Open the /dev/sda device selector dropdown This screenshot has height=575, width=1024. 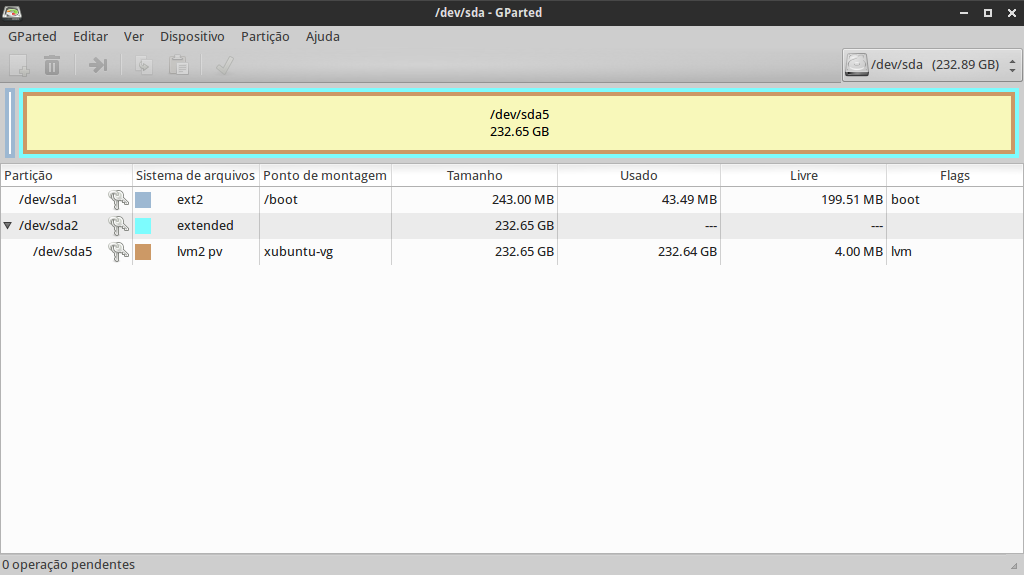[x=931, y=65]
